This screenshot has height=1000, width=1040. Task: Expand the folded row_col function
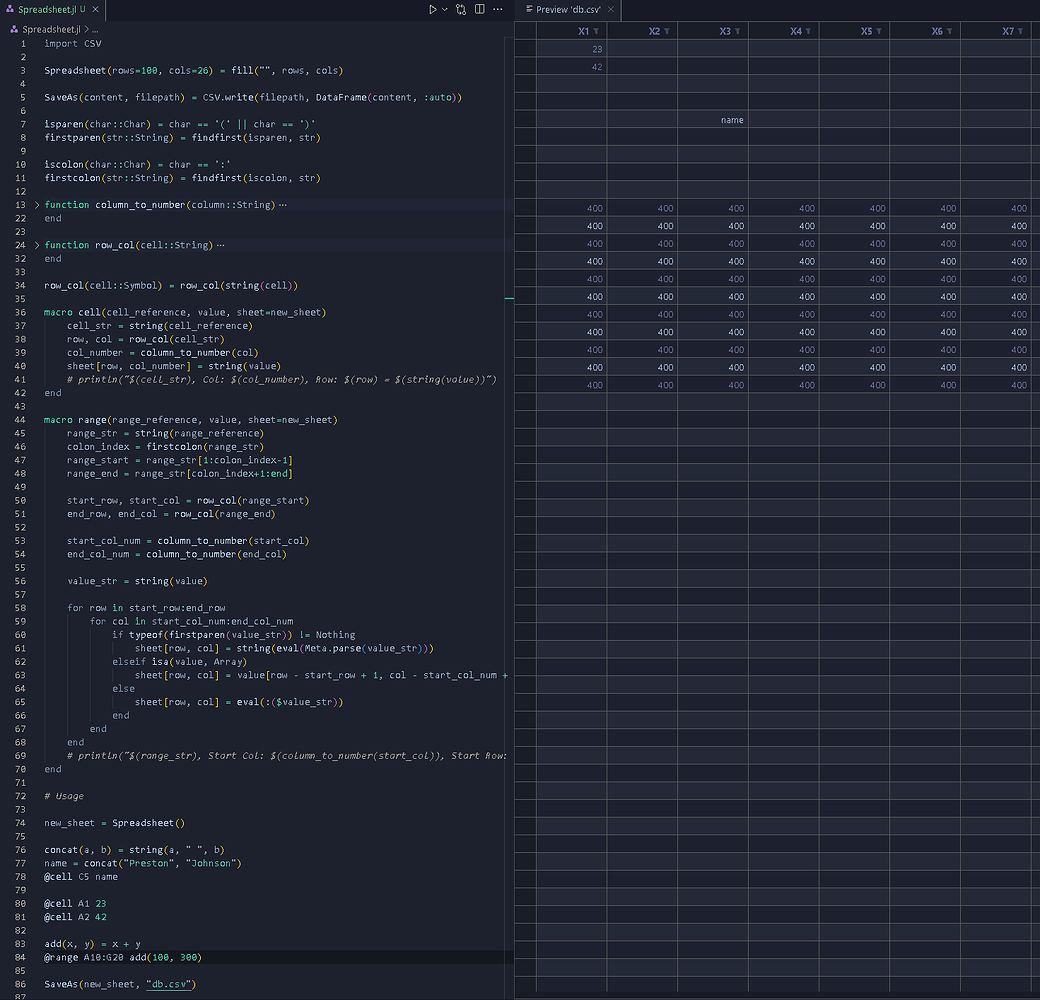[38, 245]
